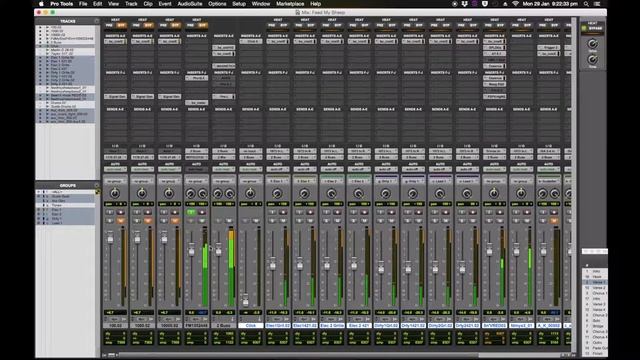Grab the volume fader on Click track
This screenshot has height=360, width=640.
pyautogui.click(x=245, y=301)
